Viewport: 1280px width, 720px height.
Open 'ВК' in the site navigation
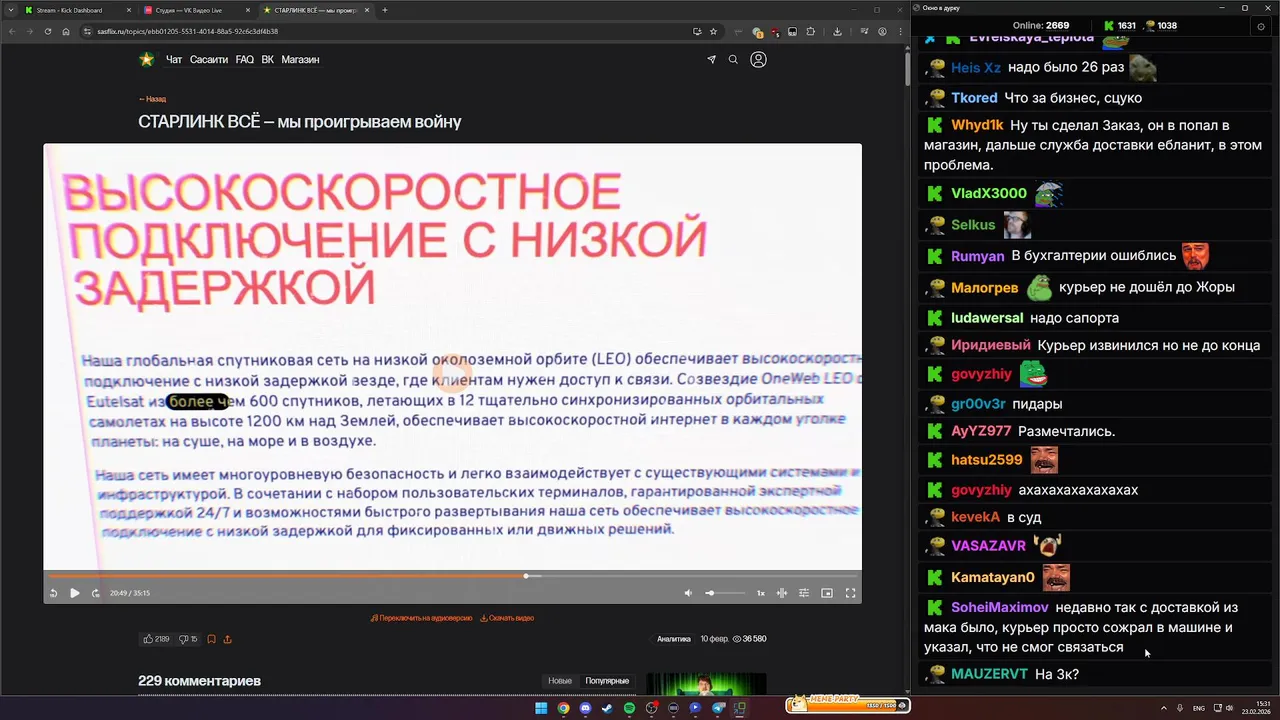tap(268, 60)
